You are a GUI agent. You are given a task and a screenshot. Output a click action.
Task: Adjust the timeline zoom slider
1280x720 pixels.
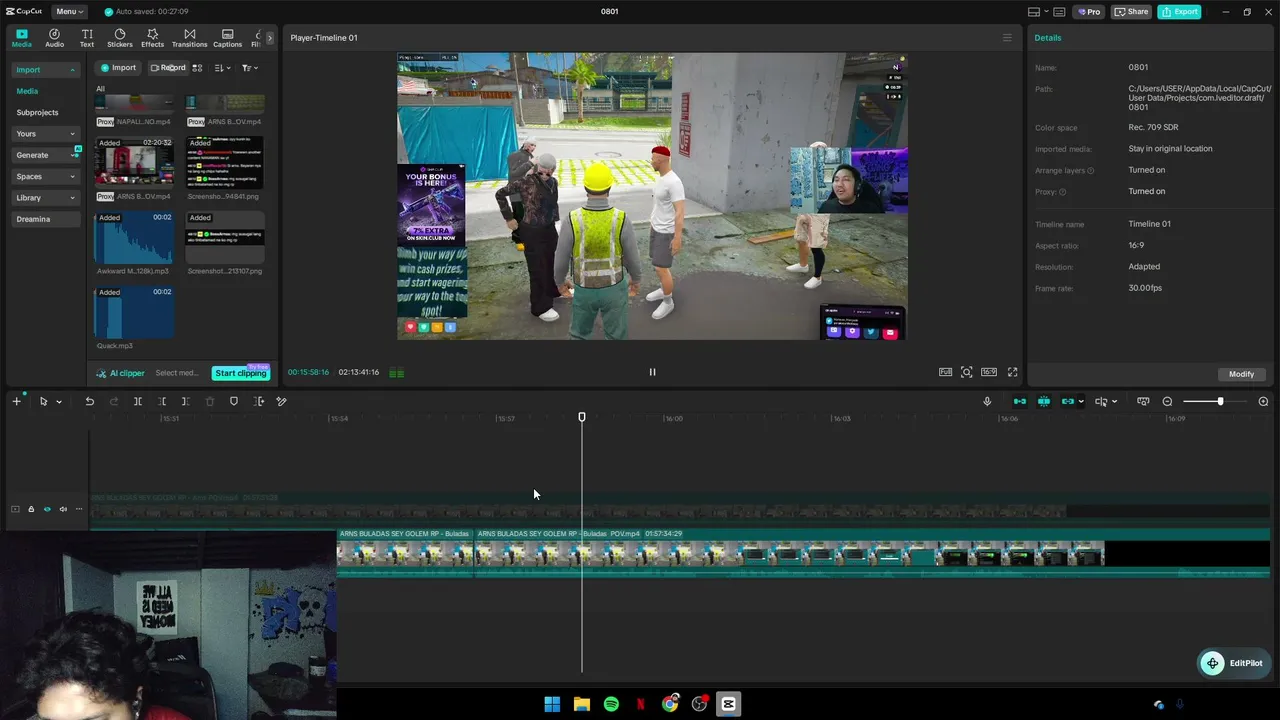point(1220,401)
